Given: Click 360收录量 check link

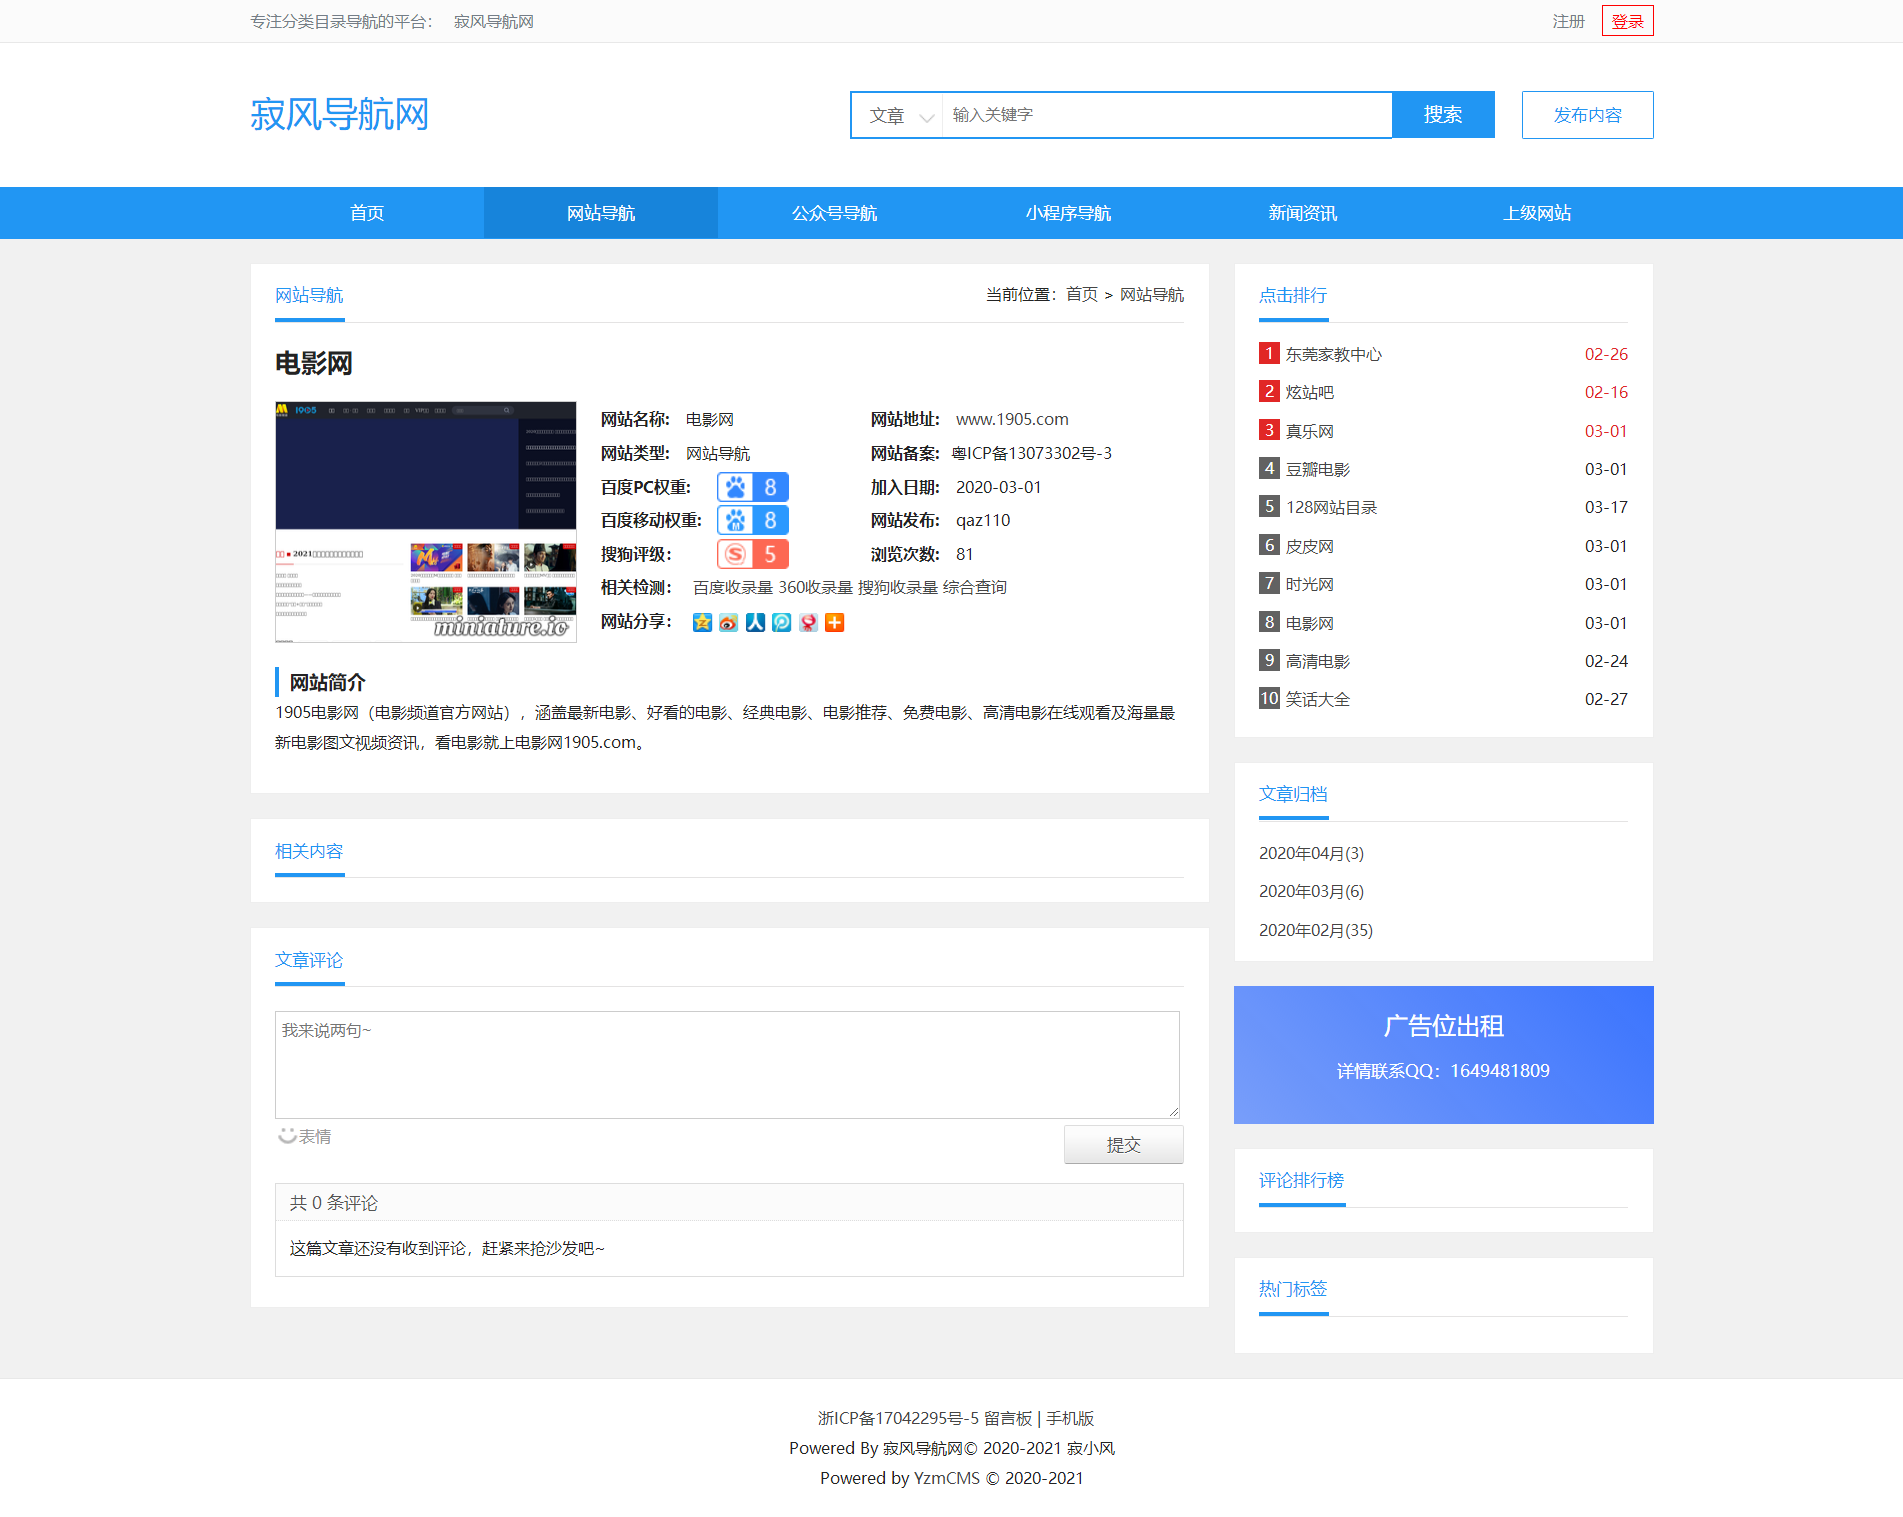Looking at the screenshot, I should [x=815, y=587].
